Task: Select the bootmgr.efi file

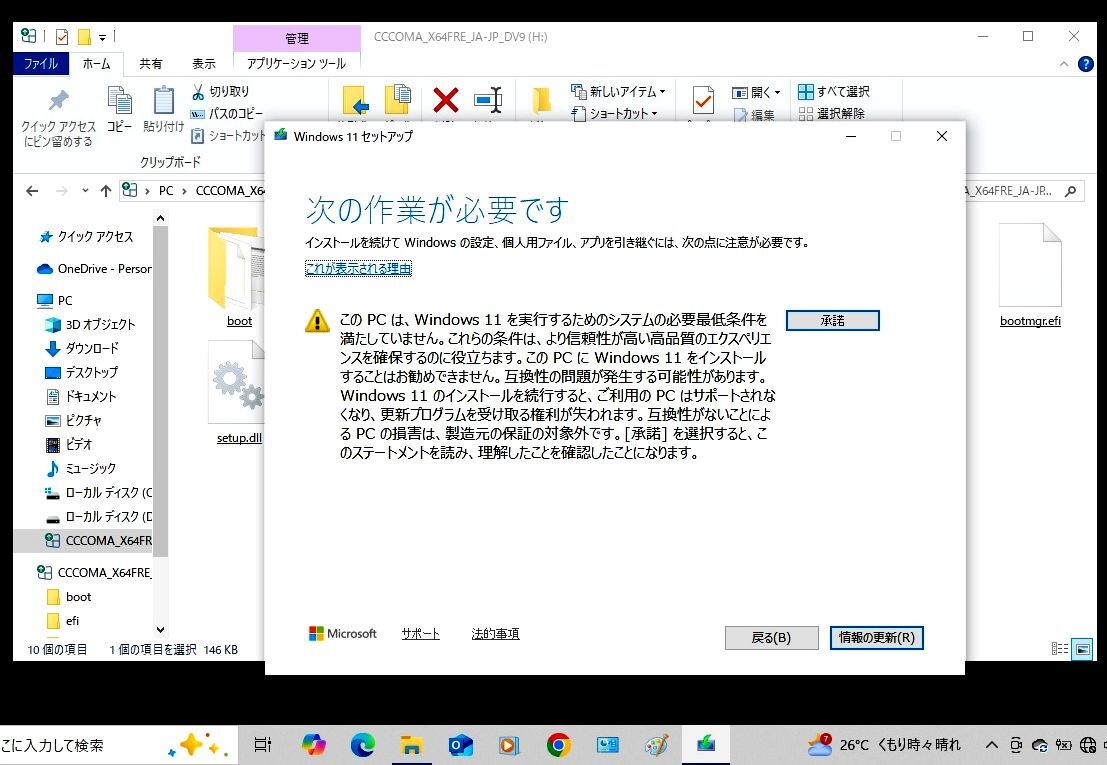Action: pos(1031,276)
